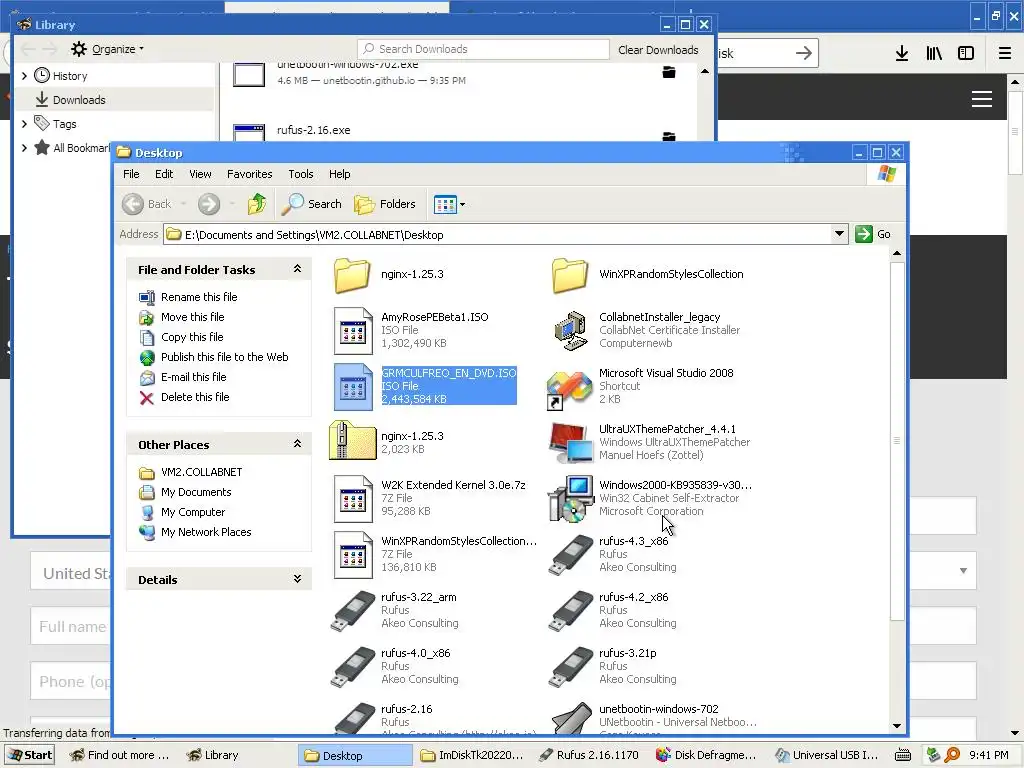Expand History tree item in Library

tap(24, 76)
